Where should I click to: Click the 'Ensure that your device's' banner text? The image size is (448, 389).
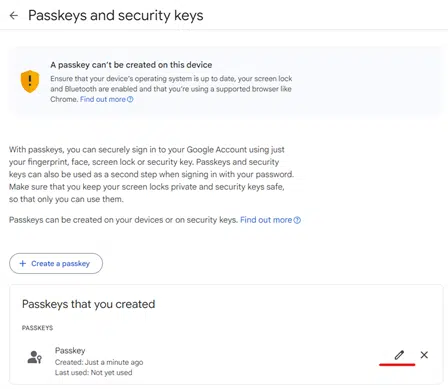point(171,89)
